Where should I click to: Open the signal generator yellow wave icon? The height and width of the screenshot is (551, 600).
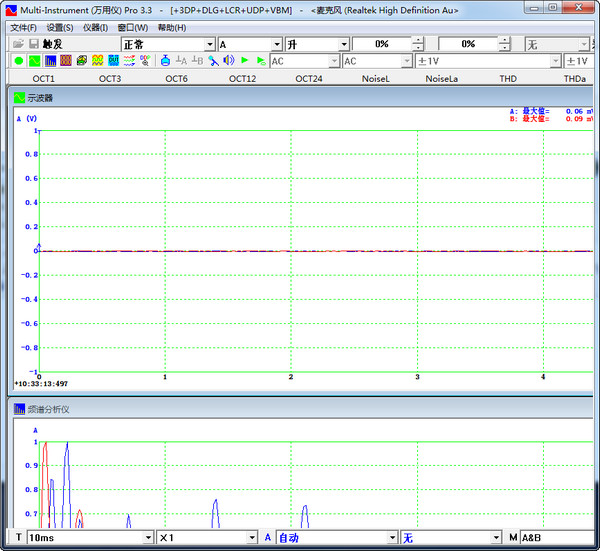click(98, 60)
